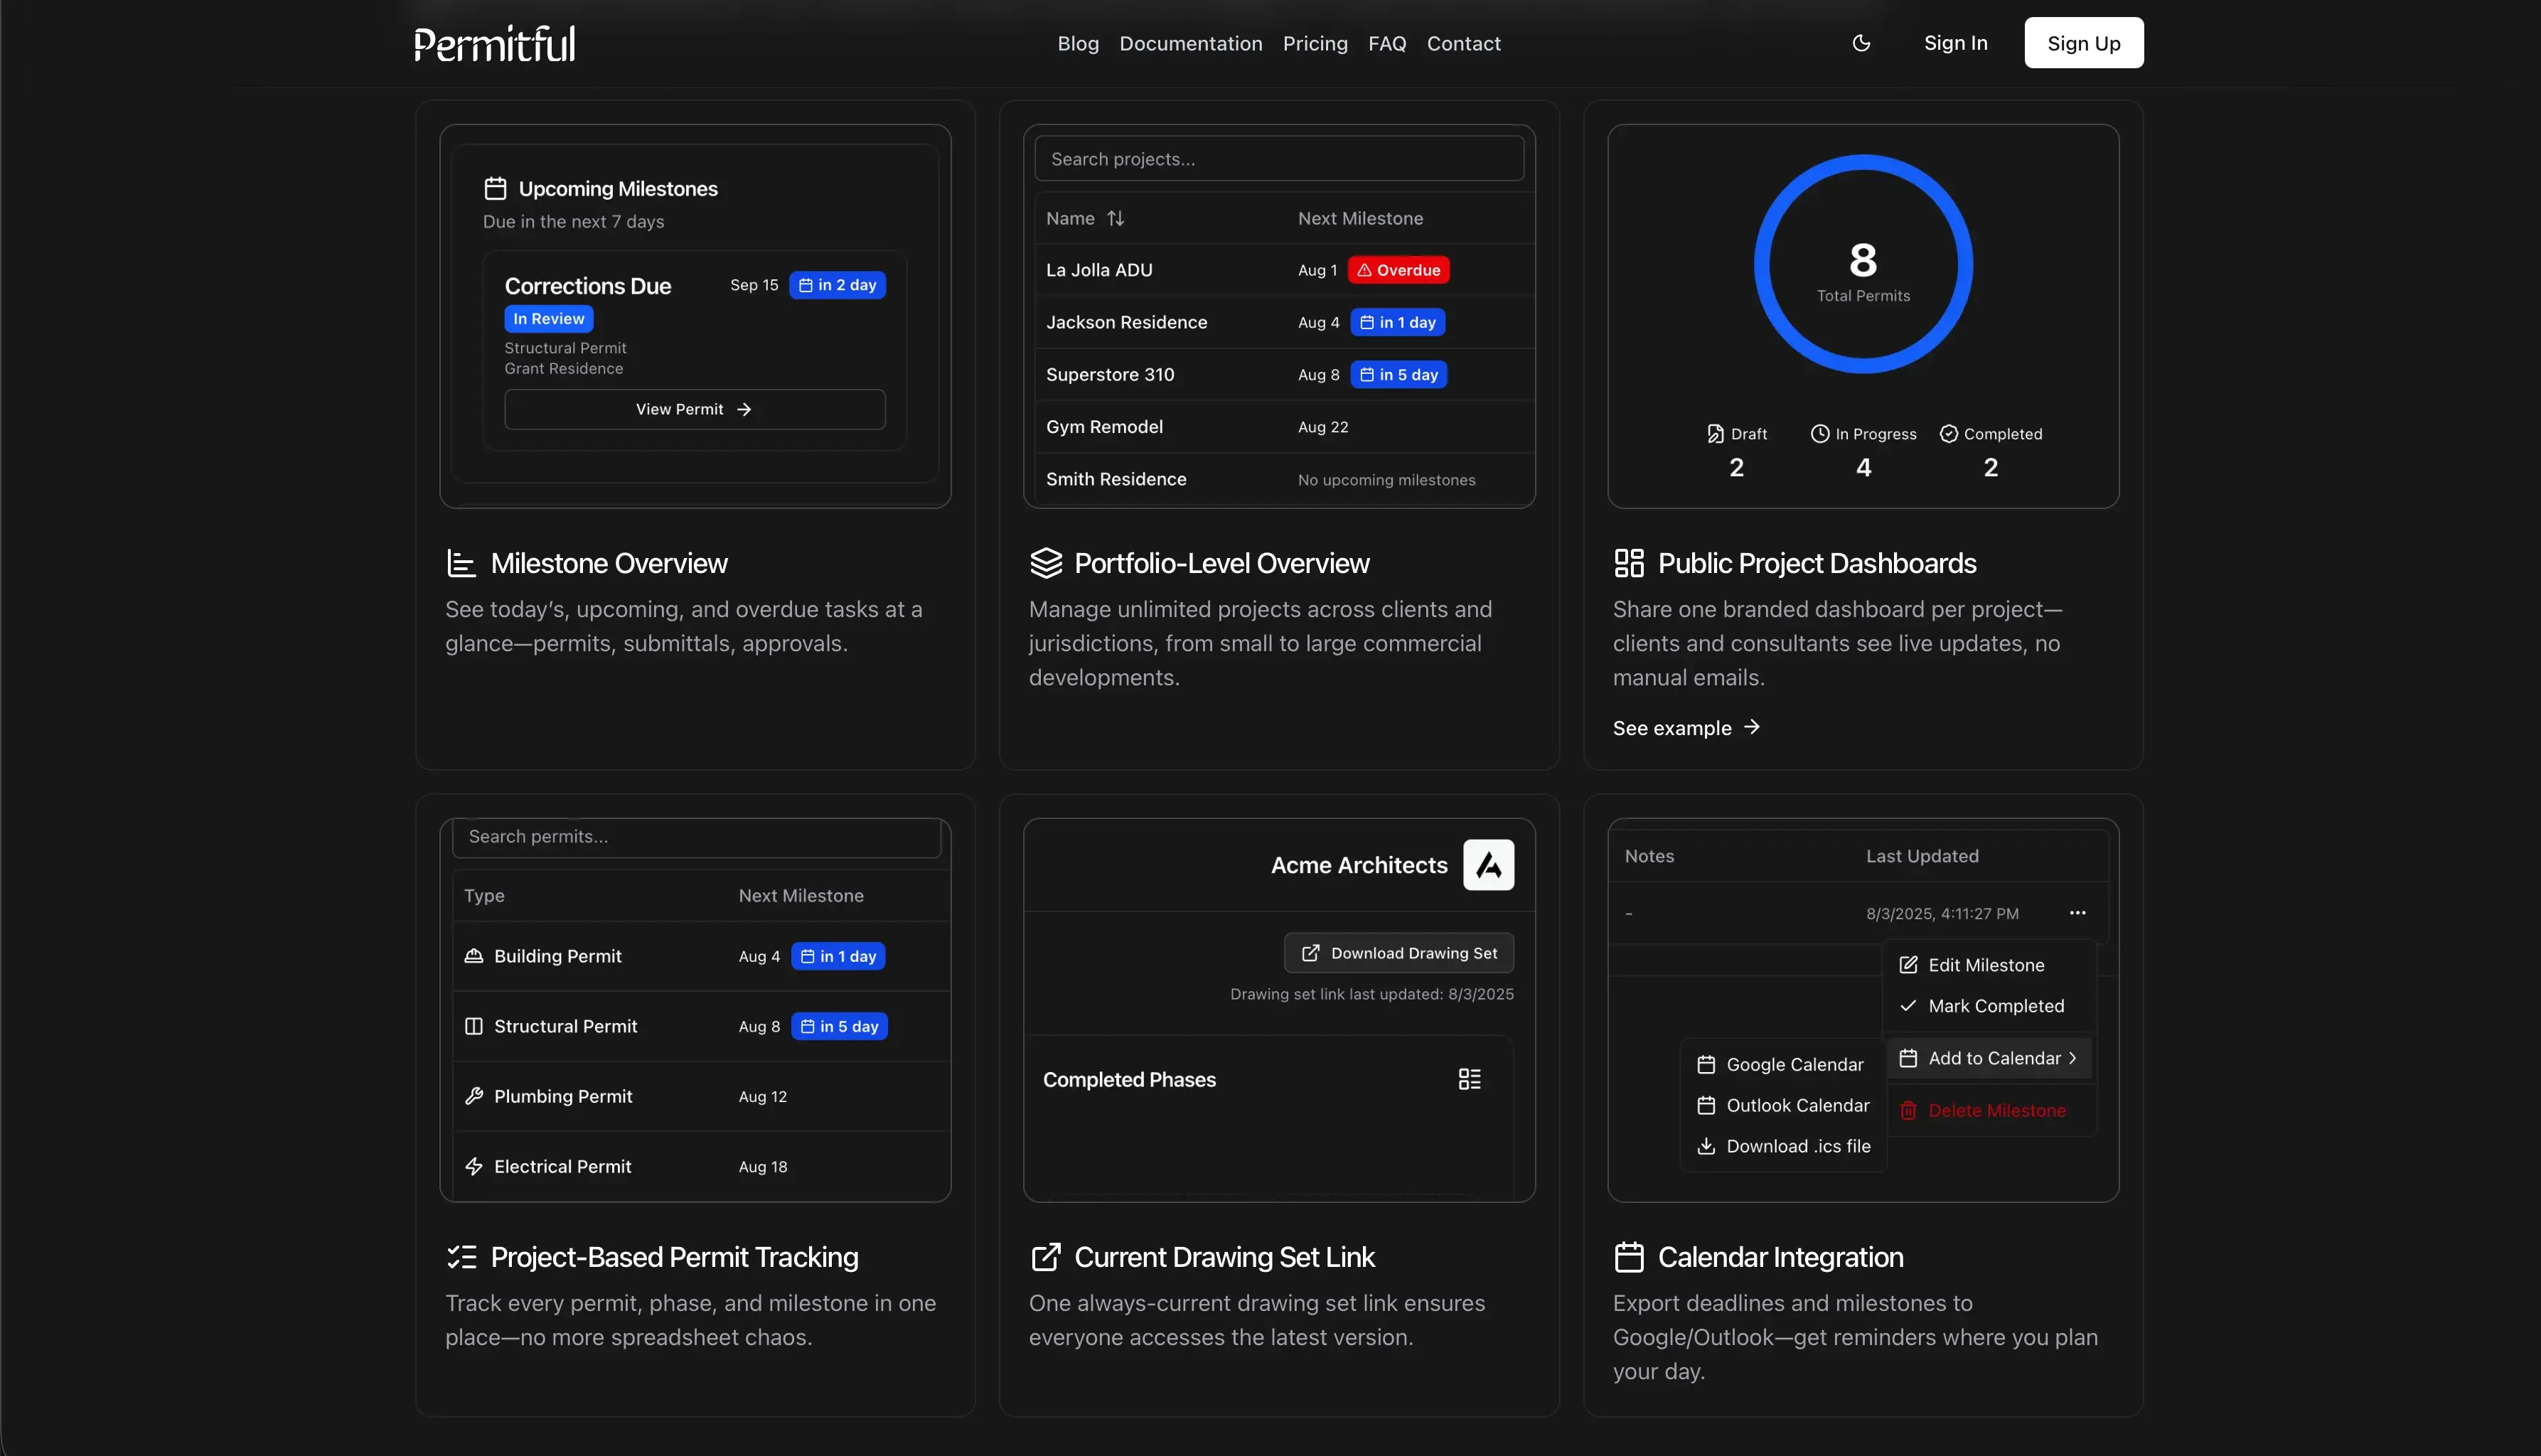This screenshot has height=1456, width=2541.
Task: Click the Overdue warning badge
Action: coord(1398,270)
